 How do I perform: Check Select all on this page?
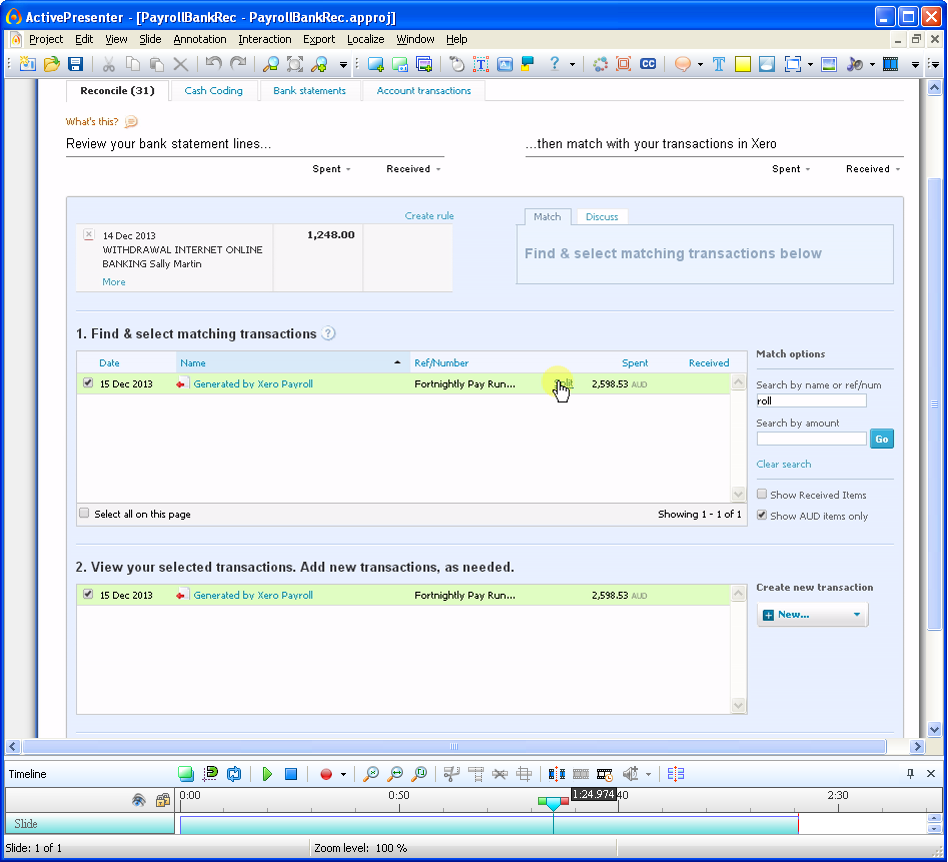[x=85, y=514]
